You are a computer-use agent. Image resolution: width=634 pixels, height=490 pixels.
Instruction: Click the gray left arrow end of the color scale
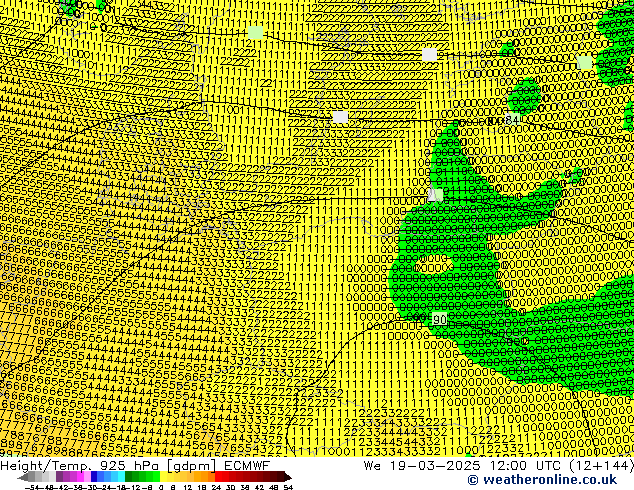coord(23,477)
